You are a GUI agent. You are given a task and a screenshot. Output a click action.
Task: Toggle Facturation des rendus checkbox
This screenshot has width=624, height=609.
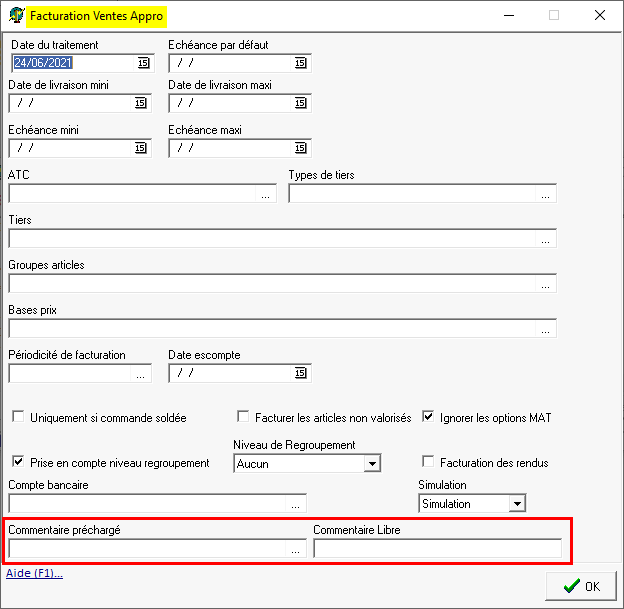pyautogui.click(x=429, y=462)
